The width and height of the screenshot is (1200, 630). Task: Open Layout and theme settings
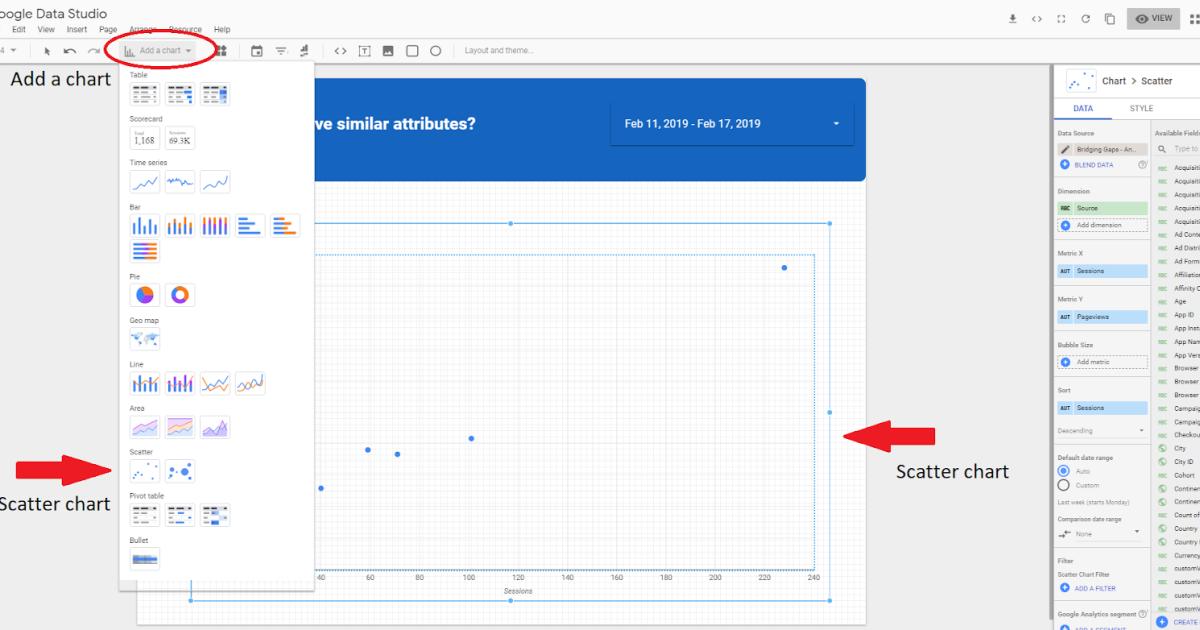point(499,50)
